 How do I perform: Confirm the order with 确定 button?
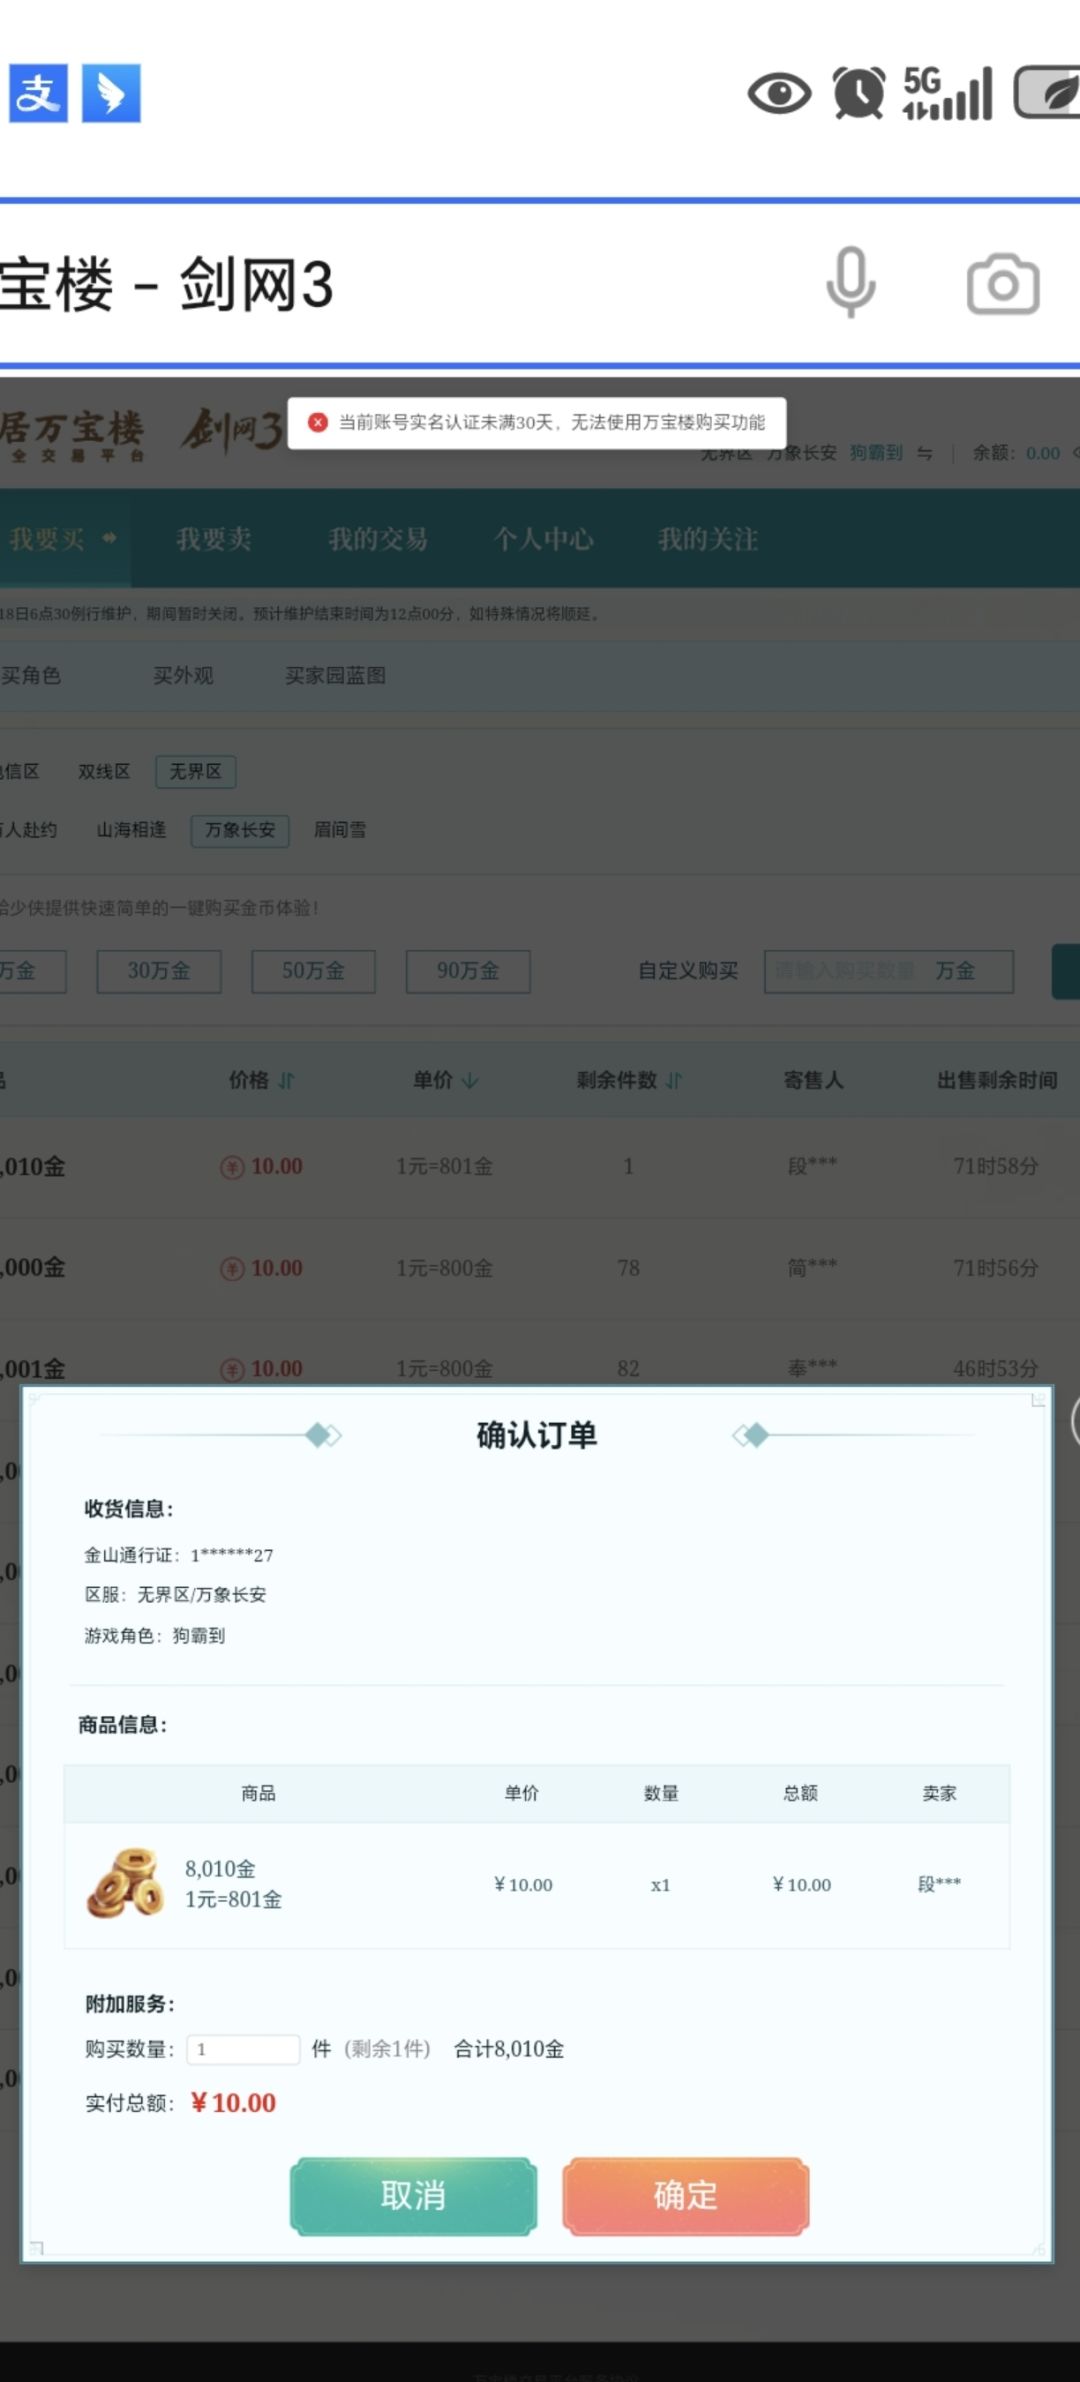click(x=686, y=2196)
